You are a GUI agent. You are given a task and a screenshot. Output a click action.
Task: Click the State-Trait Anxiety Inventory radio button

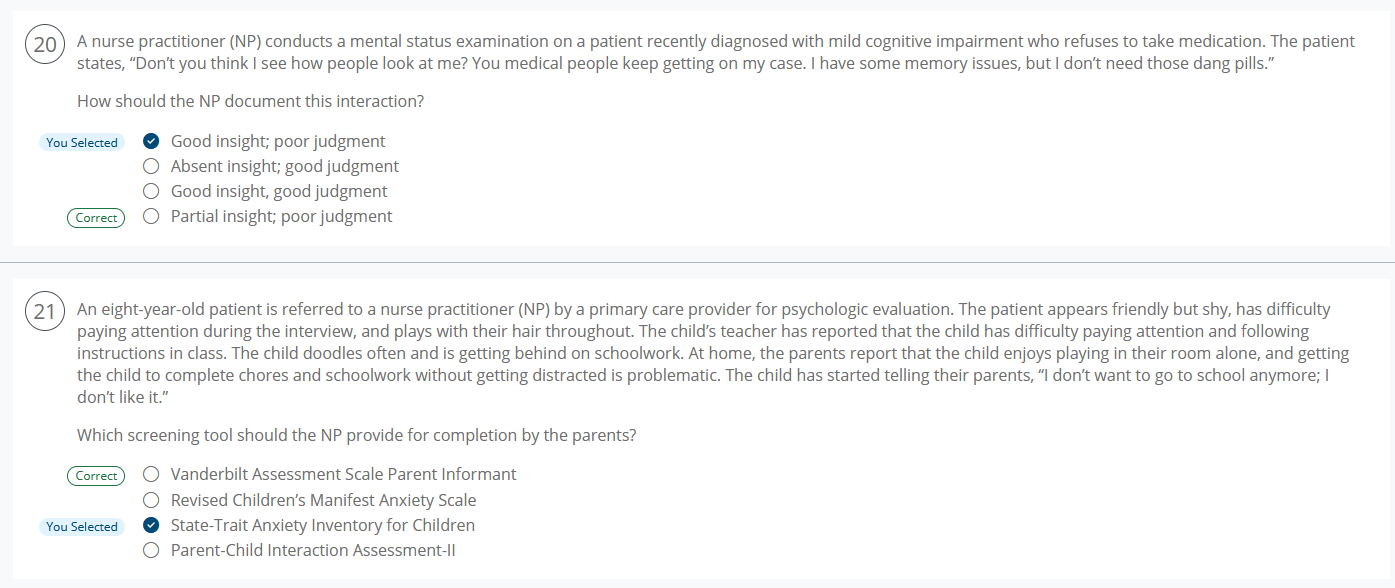click(x=151, y=525)
